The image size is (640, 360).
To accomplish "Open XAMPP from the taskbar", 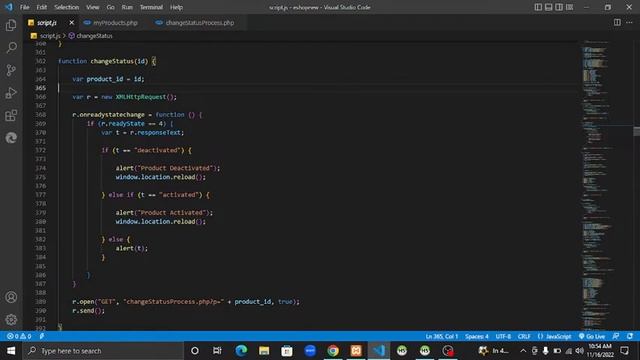I will pos(356,351).
